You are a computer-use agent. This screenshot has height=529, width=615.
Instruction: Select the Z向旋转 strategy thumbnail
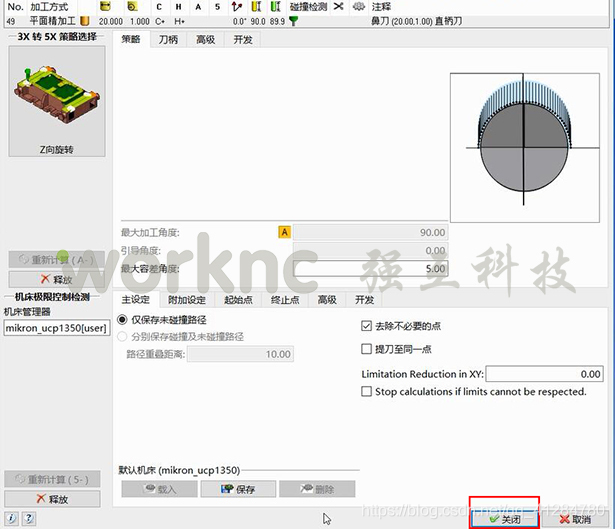(x=57, y=101)
